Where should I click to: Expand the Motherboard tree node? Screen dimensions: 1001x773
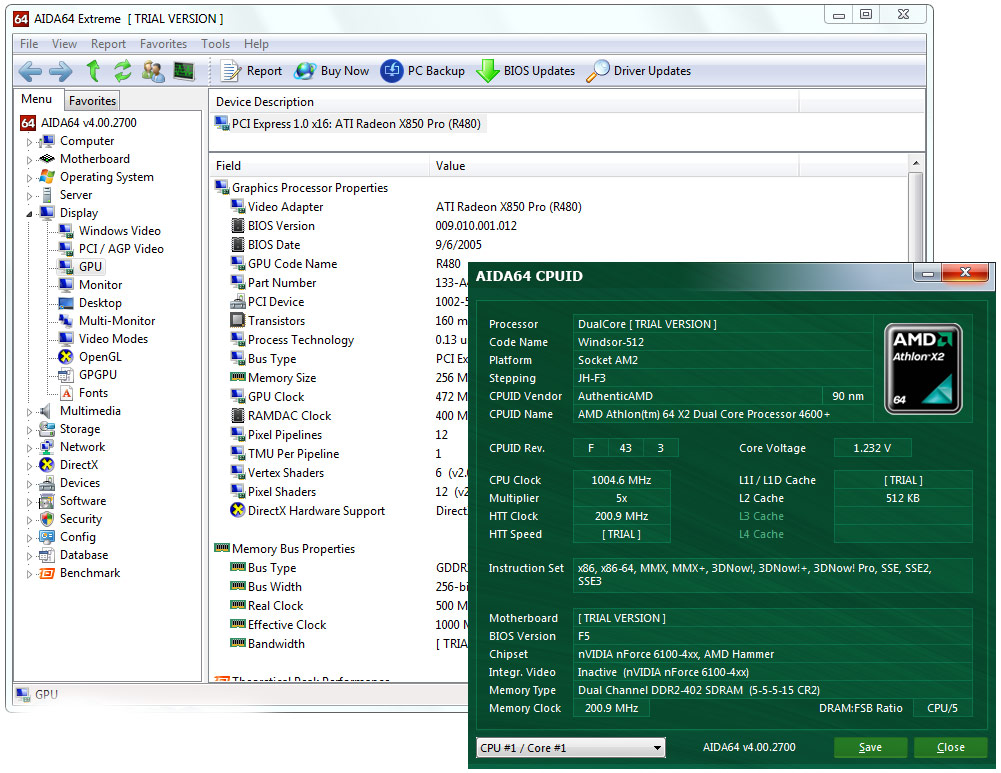[29, 160]
